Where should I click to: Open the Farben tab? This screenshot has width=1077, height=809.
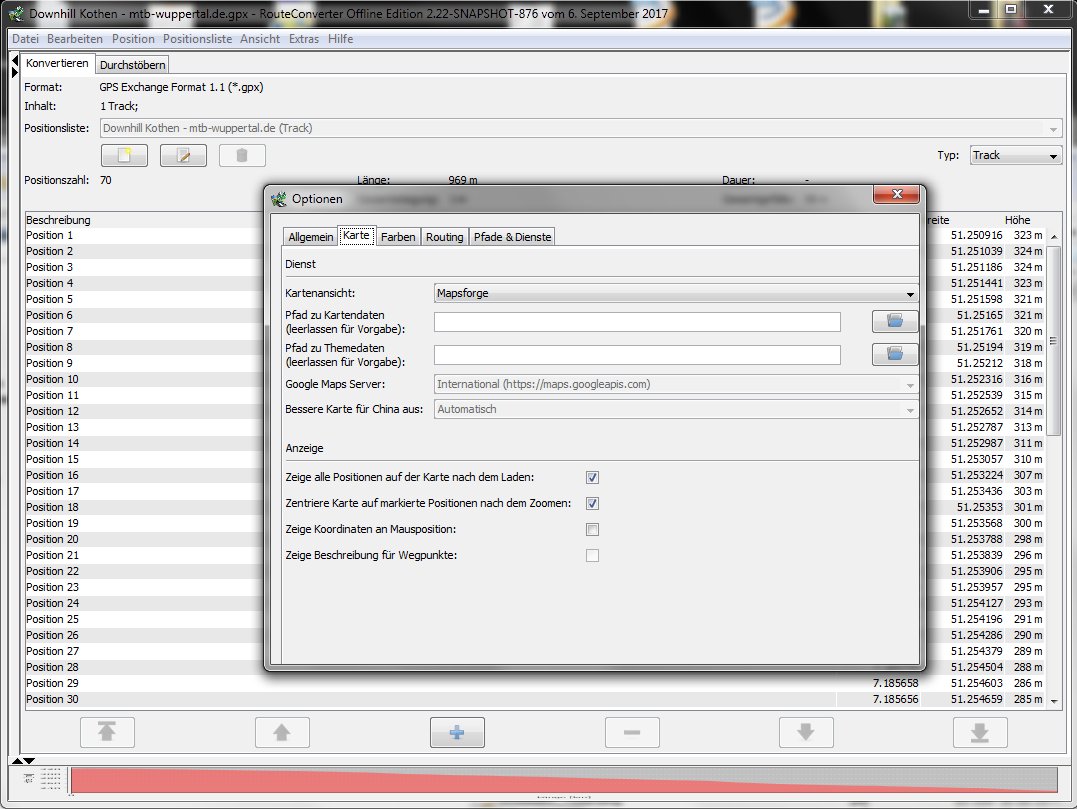click(x=397, y=237)
